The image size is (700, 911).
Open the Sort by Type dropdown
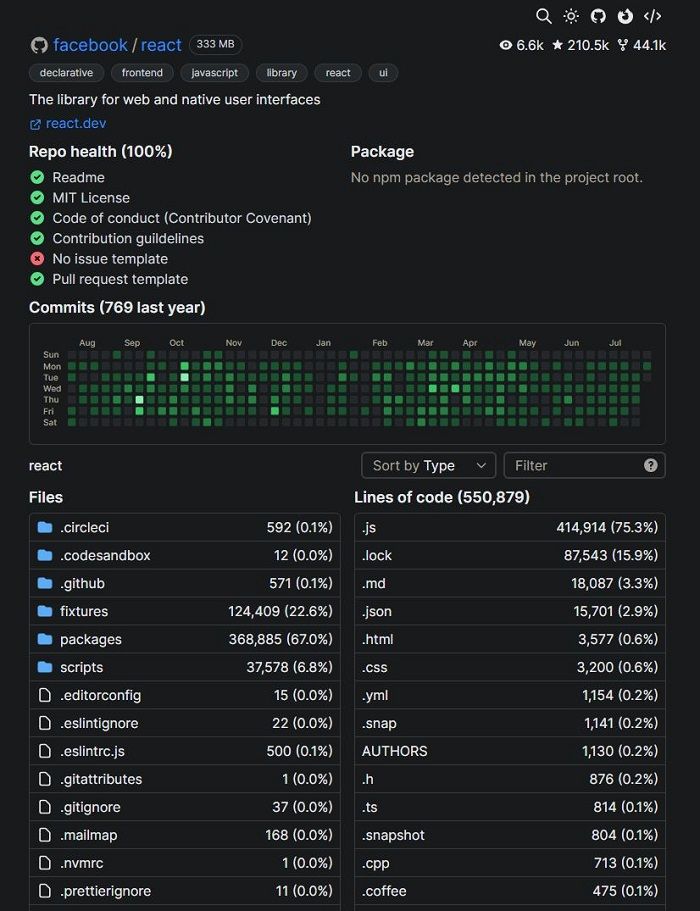coord(428,465)
